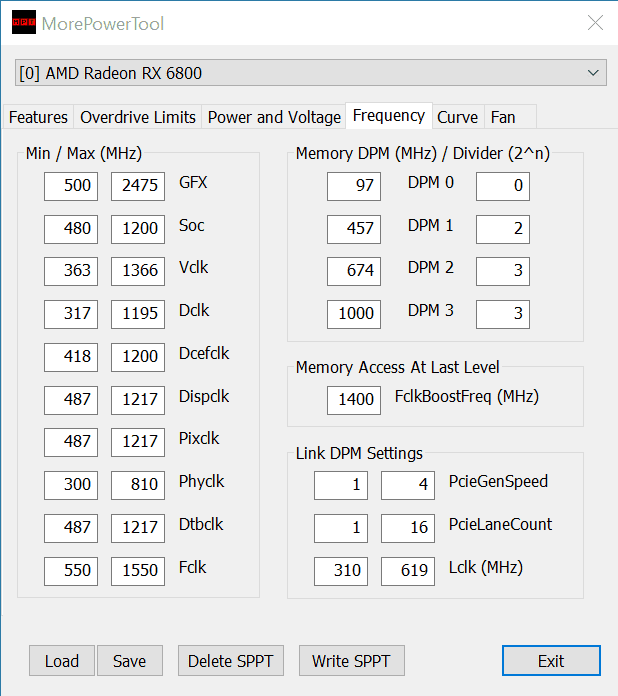Screen dimensions: 618x696
Task: Click the Memory Access At Last Level label
Action: (397, 367)
